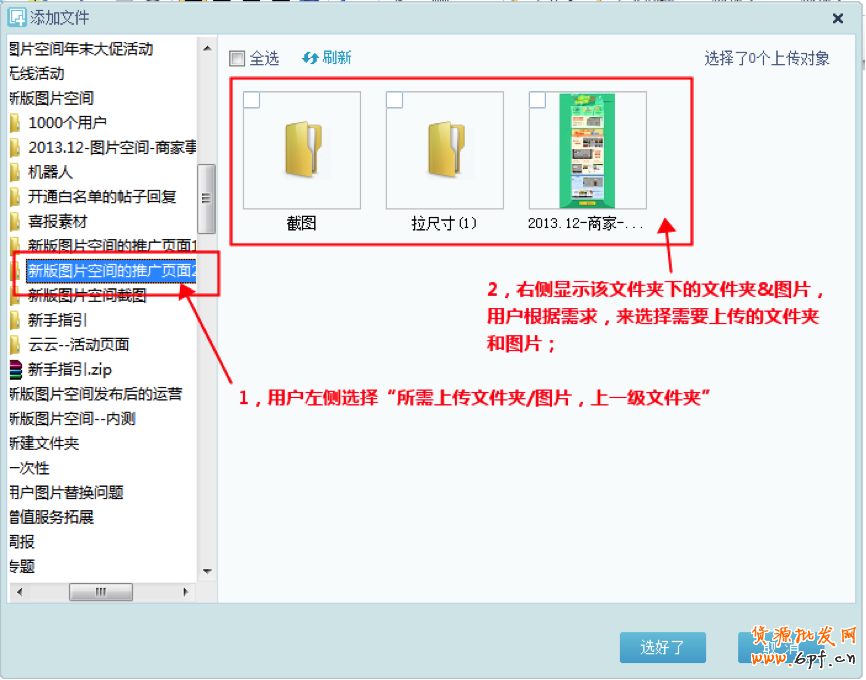The width and height of the screenshot is (866, 680).
Task: Select 新版图片空间的推广页面2 in the tree
Action: (x=111, y=271)
